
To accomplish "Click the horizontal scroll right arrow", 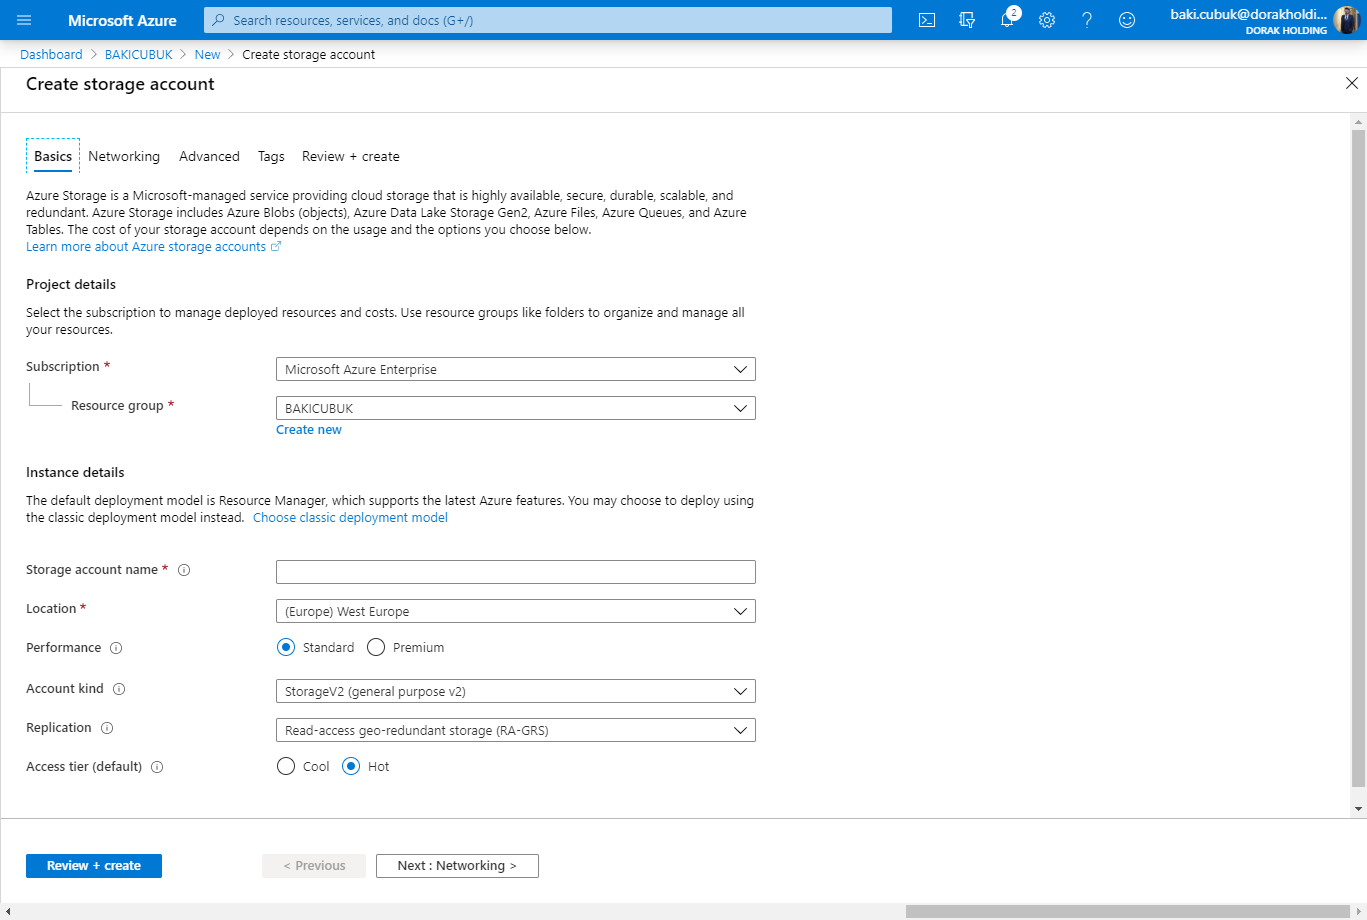I will (x=1359, y=911).
